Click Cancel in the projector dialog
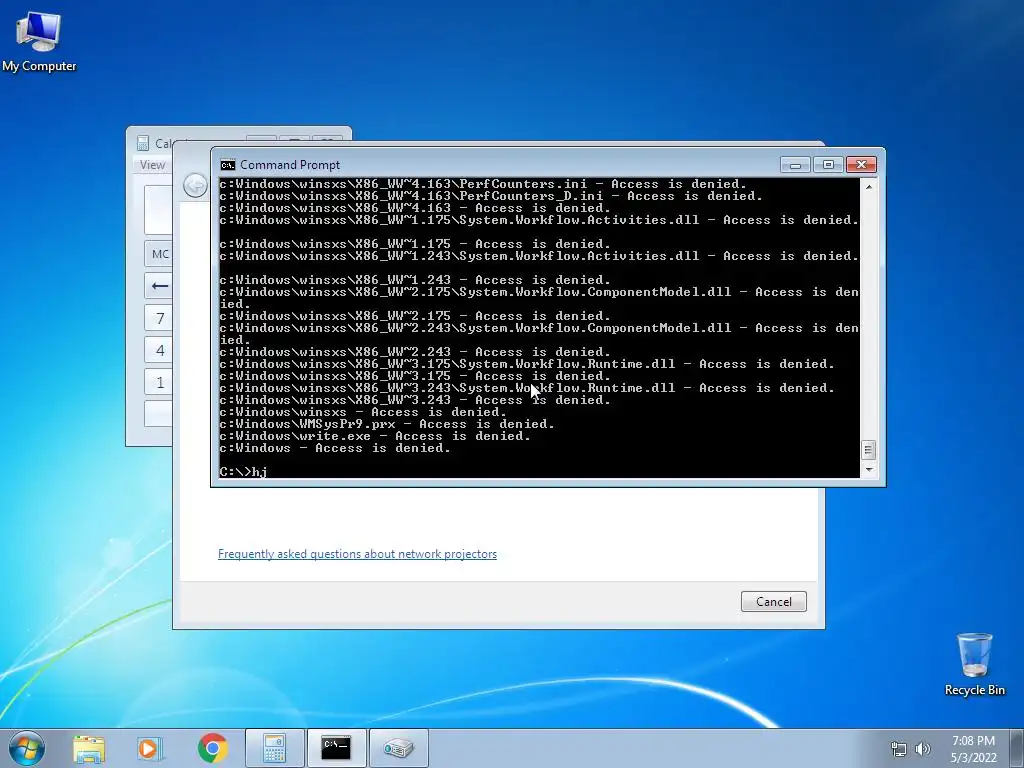The width and height of the screenshot is (1024, 768). pyautogui.click(x=773, y=601)
